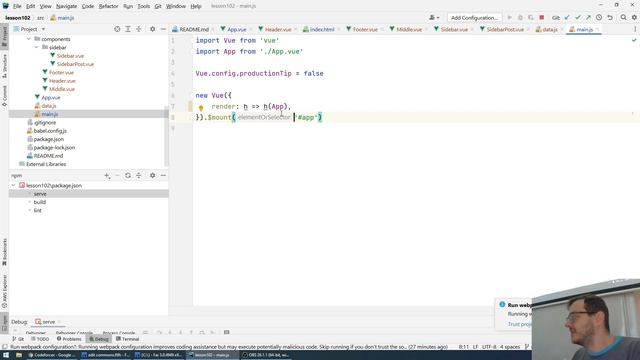Click Collapse All in Project panel

[139, 29]
